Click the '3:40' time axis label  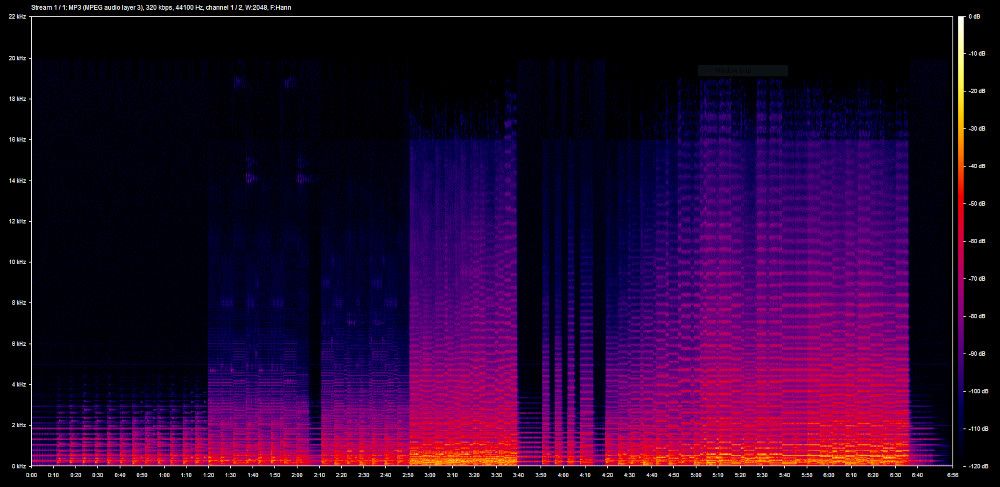tap(518, 475)
